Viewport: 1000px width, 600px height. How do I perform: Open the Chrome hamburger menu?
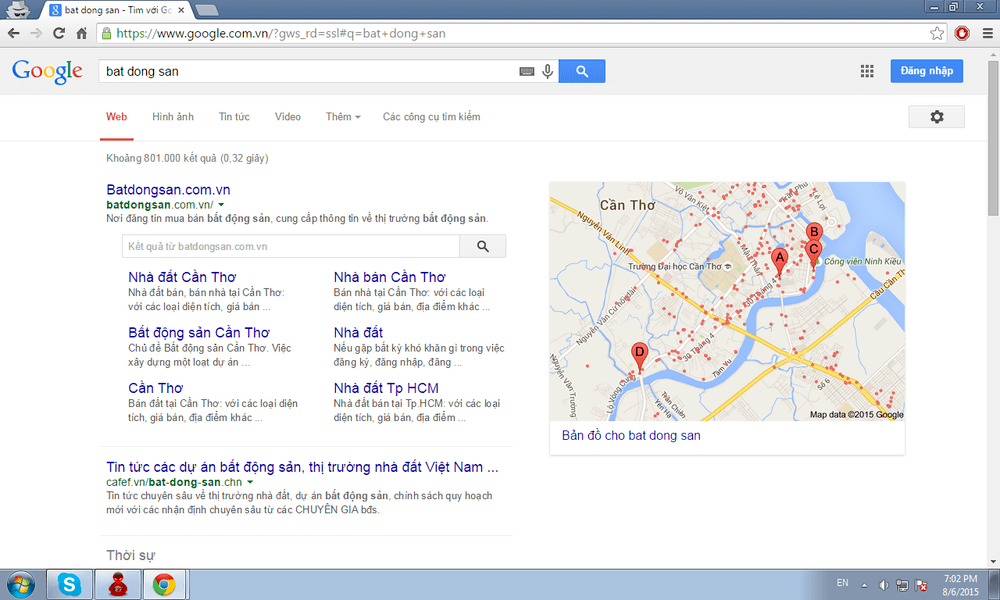tap(987, 33)
